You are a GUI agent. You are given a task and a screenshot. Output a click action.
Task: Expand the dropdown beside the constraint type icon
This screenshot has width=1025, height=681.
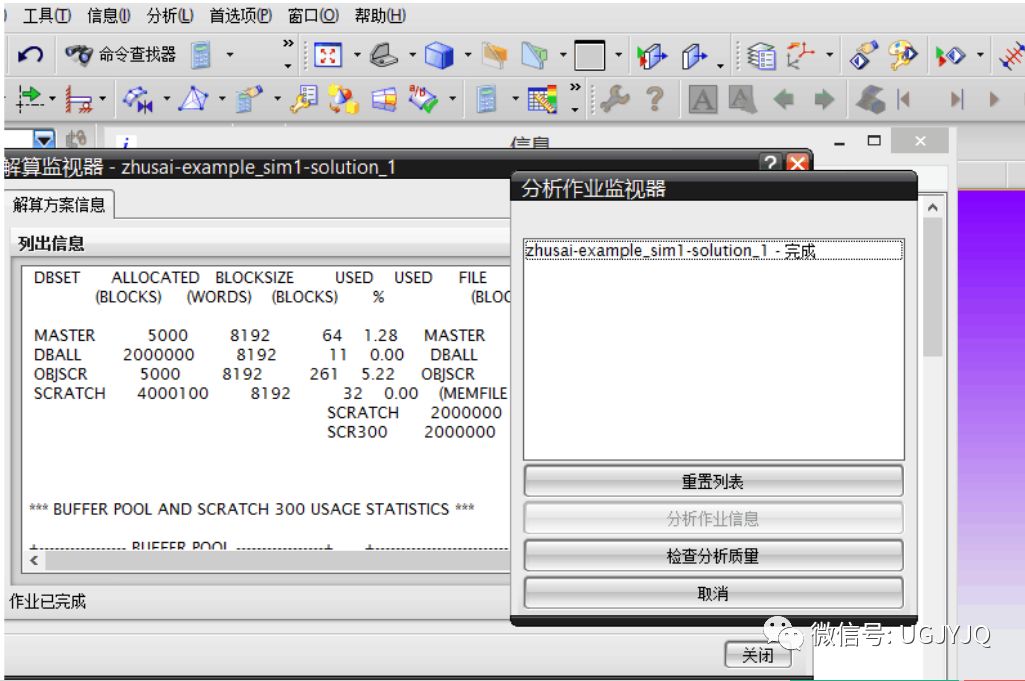pos(102,99)
